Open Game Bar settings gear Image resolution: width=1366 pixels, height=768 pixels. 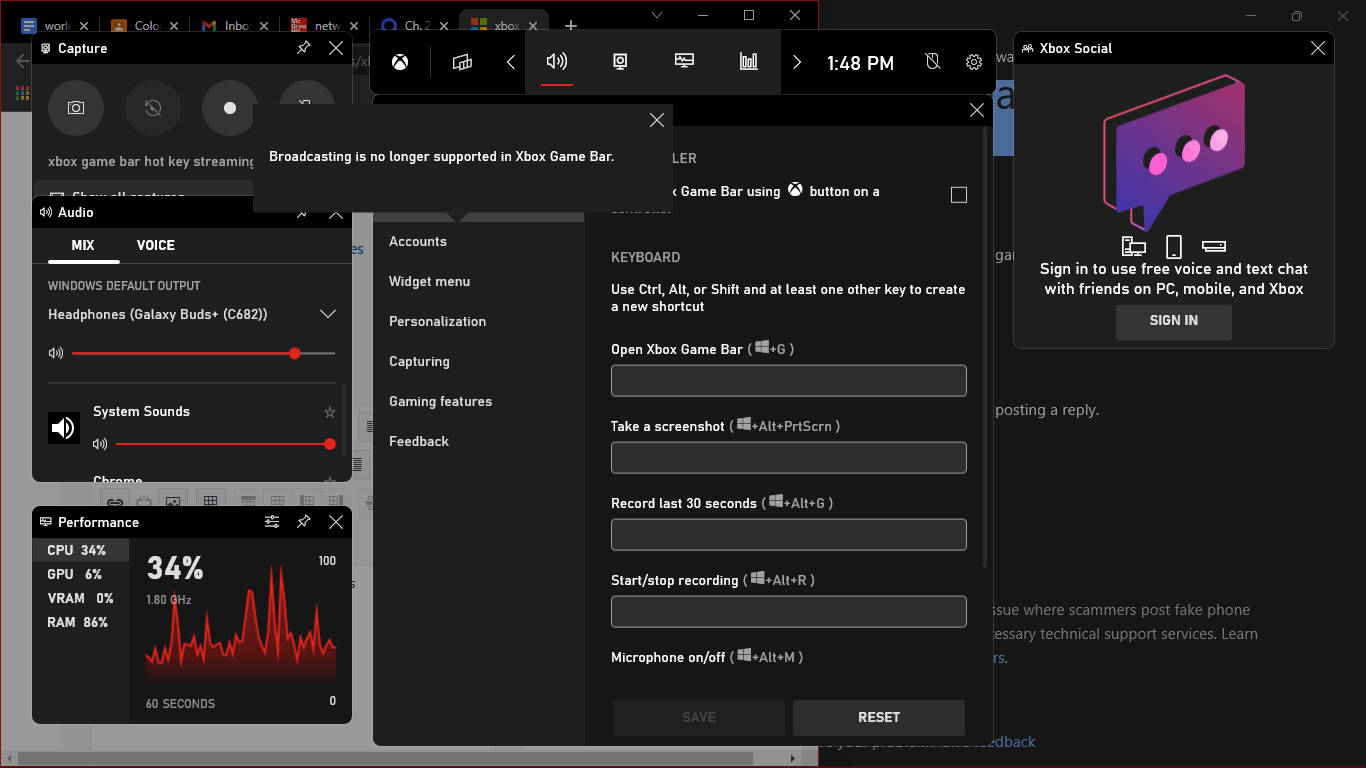pyautogui.click(x=974, y=62)
